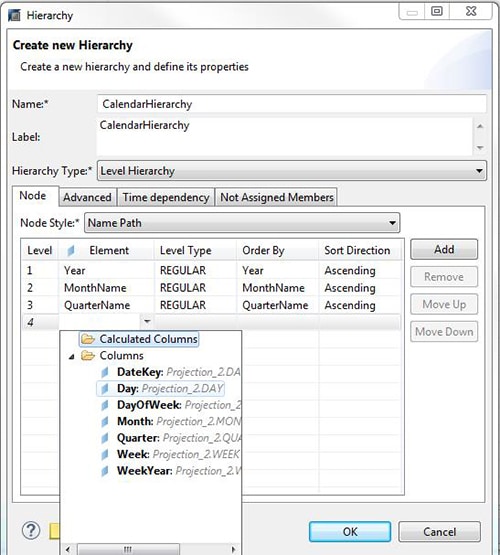Open the Not Assigned Members tab
Viewport: 500px width, 555px height.
click(277, 198)
